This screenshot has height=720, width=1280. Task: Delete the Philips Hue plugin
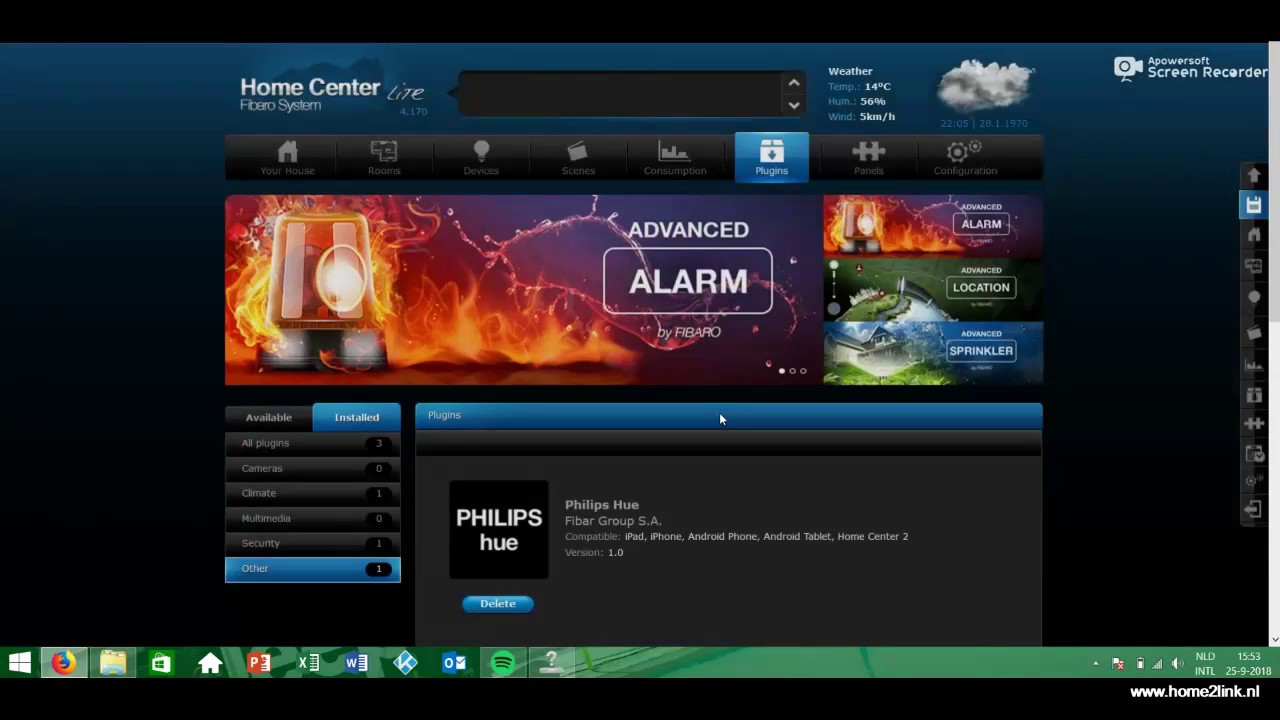(x=498, y=604)
